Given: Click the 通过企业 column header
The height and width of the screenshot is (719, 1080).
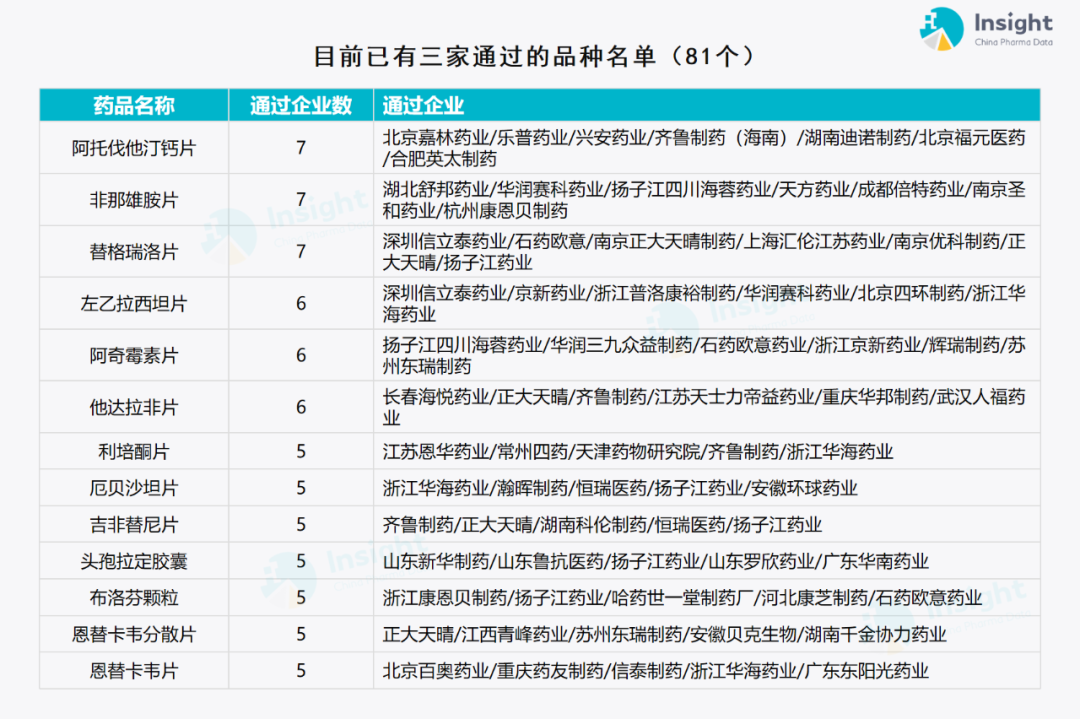Looking at the screenshot, I should coord(423,105).
